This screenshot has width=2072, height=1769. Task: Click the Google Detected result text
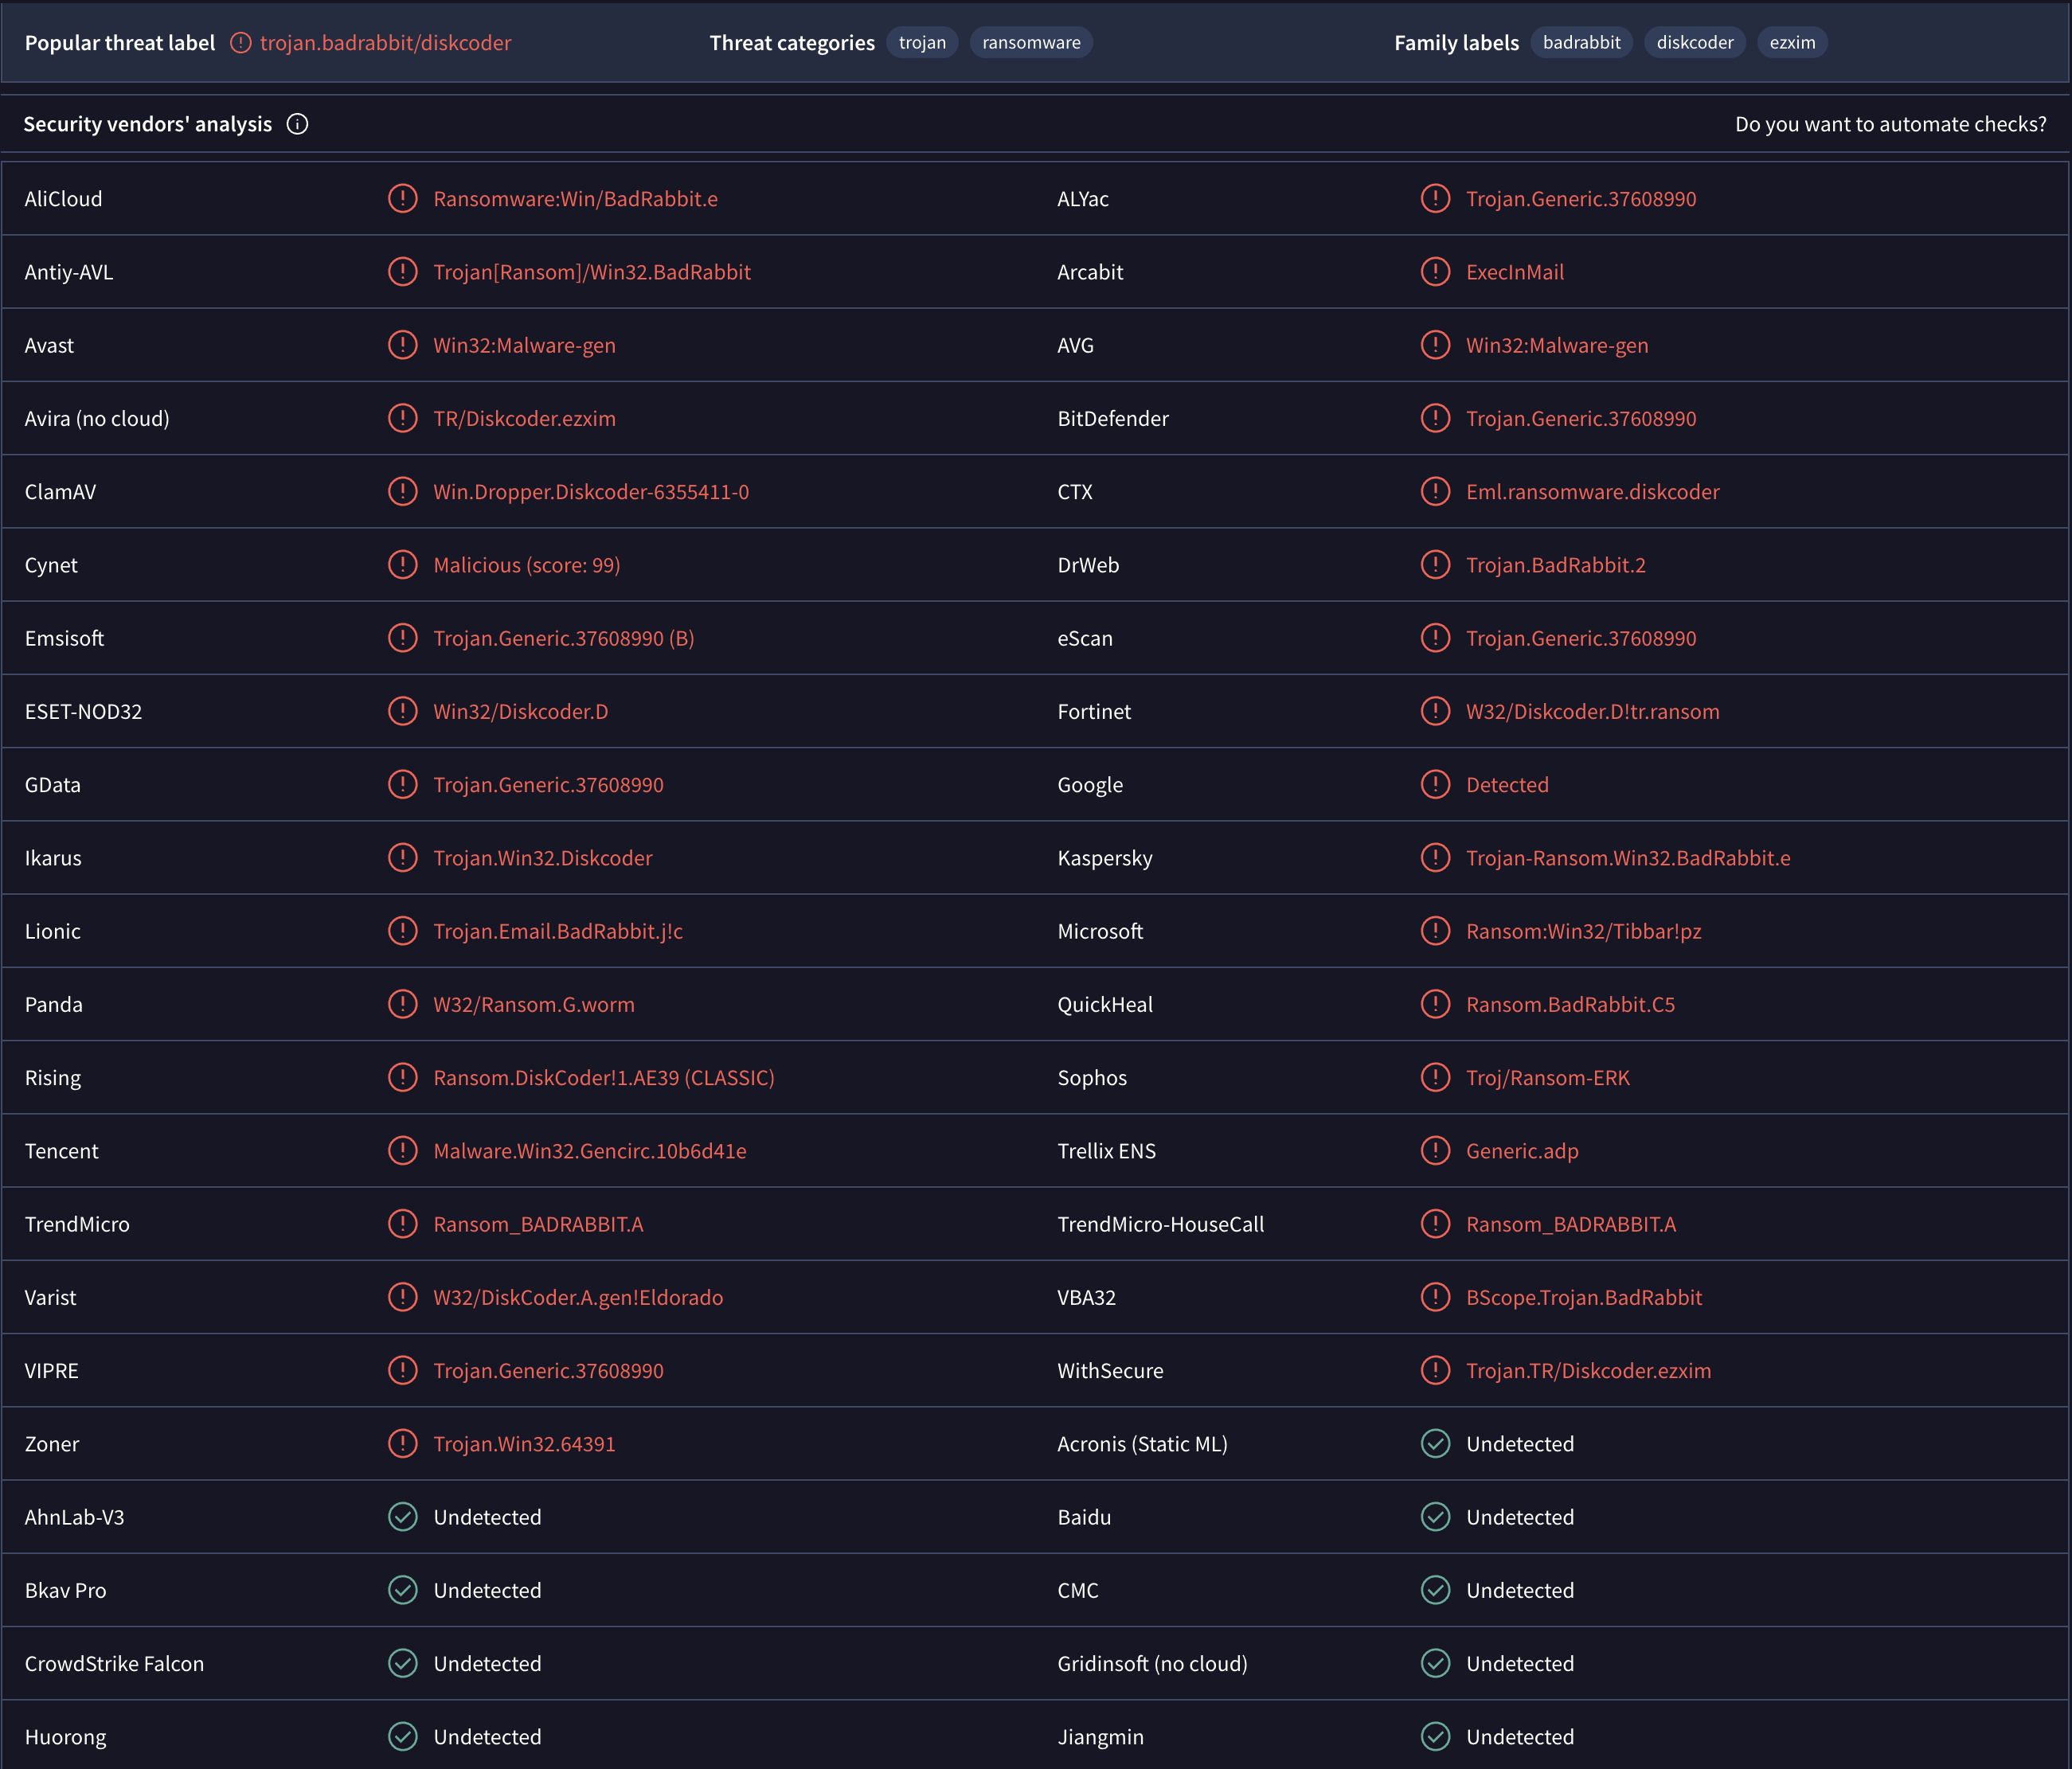1507,785
